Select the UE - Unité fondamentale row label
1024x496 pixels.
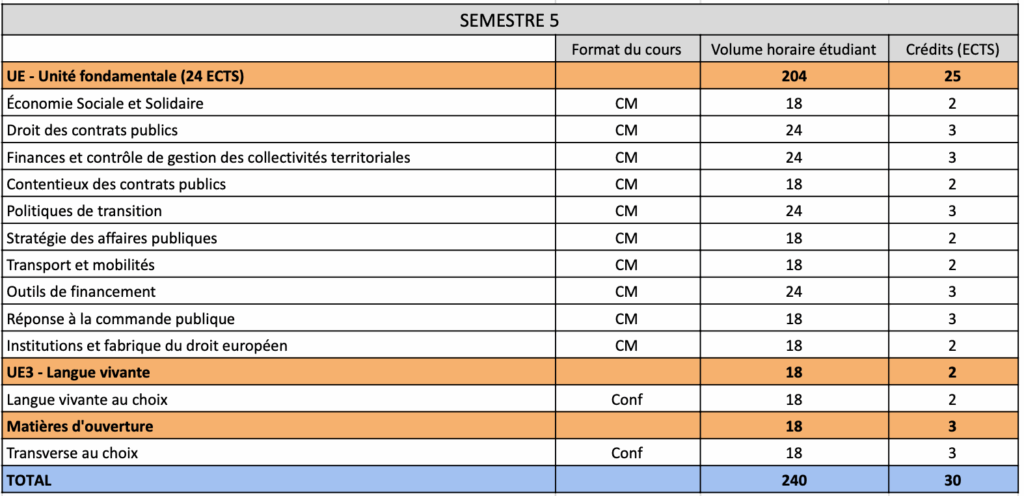click(x=126, y=75)
